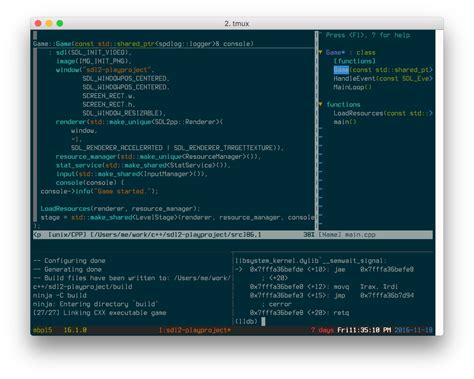
Task: Collapse the functions tagbar section
Action: point(320,104)
